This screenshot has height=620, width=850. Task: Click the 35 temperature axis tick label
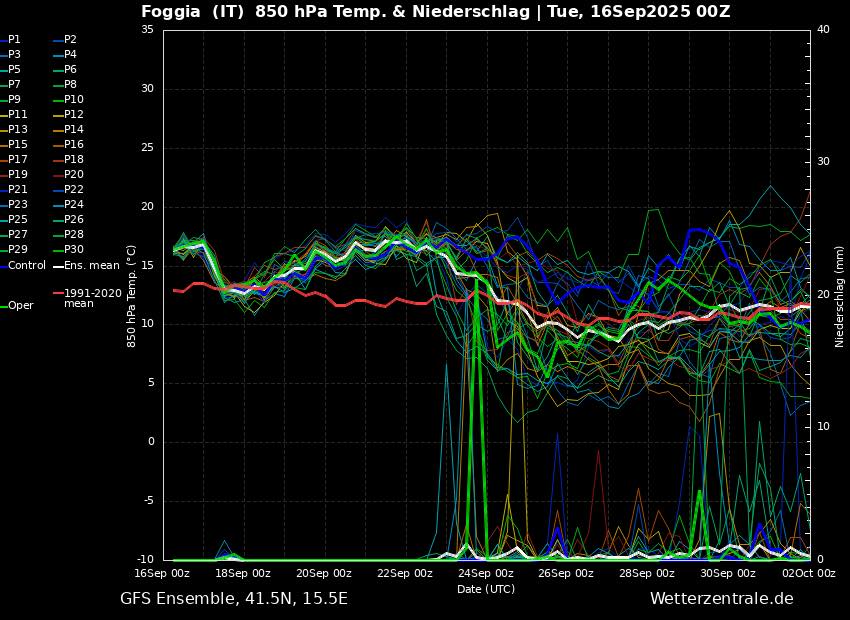(147, 30)
